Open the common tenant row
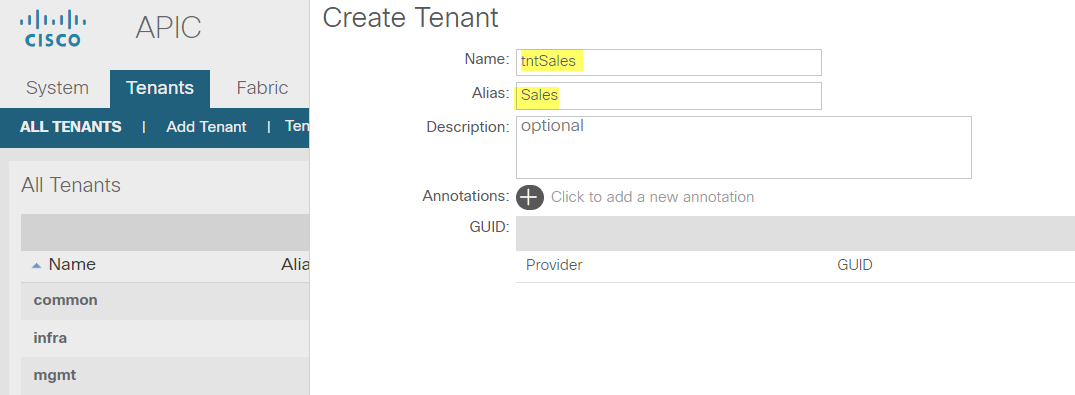This screenshot has width=1075, height=395. click(x=165, y=300)
